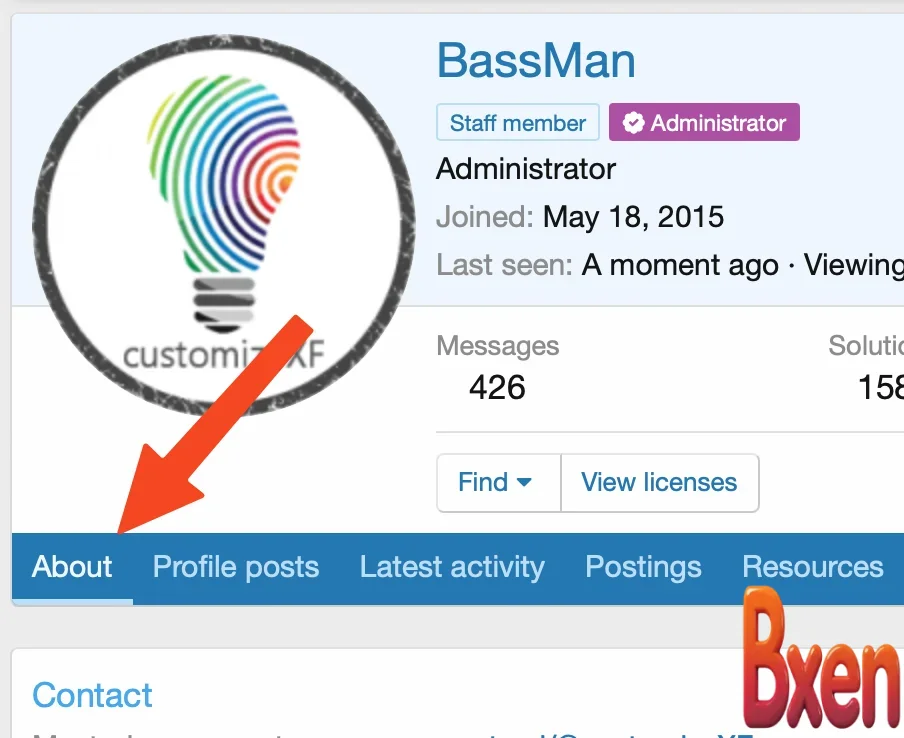Image resolution: width=904 pixels, height=738 pixels.
Task: Click the Bxen logo watermark
Action: tap(822, 660)
